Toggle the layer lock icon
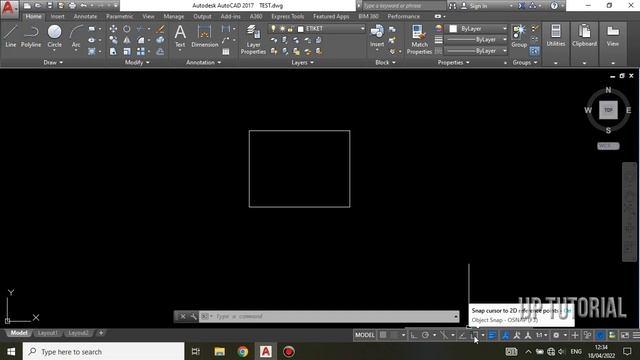640x360 pixels. pos(291,29)
